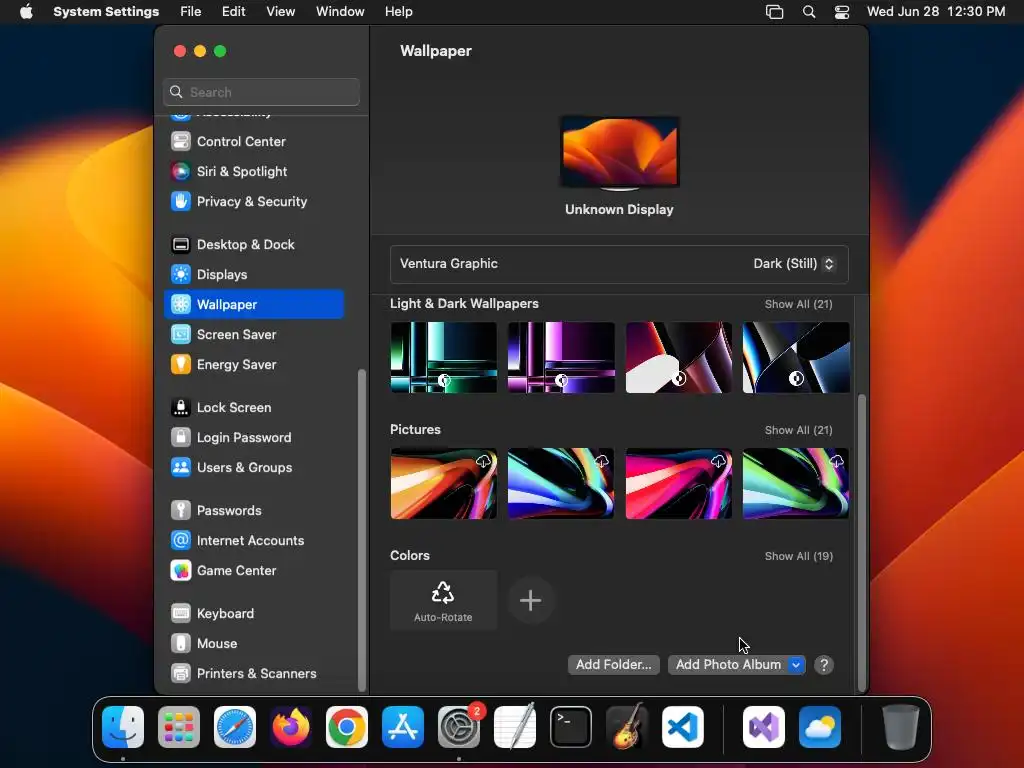This screenshot has height=768, width=1024.
Task: Open GarageBand from the Dock
Action: tap(627, 727)
